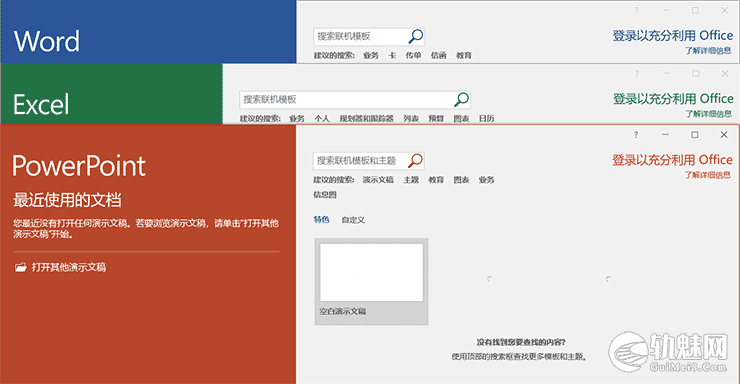Click Word 登录以充分利用 Office sign-in link
This screenshot has height=384, width=740.
tap(673, 35)
